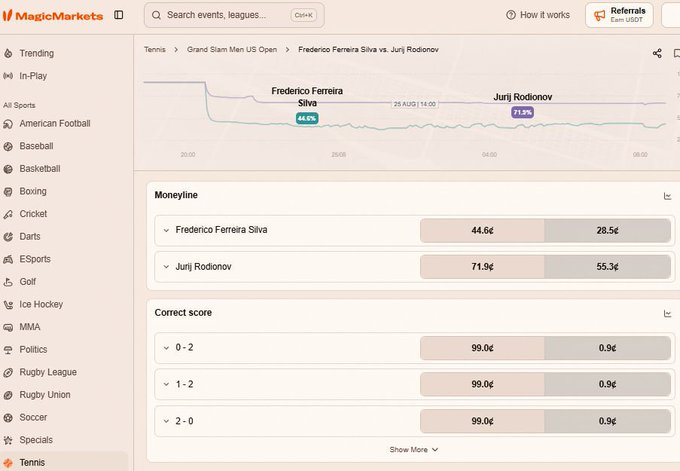Open Cricket markets
The image size is (680, 471).
[33, 214]
